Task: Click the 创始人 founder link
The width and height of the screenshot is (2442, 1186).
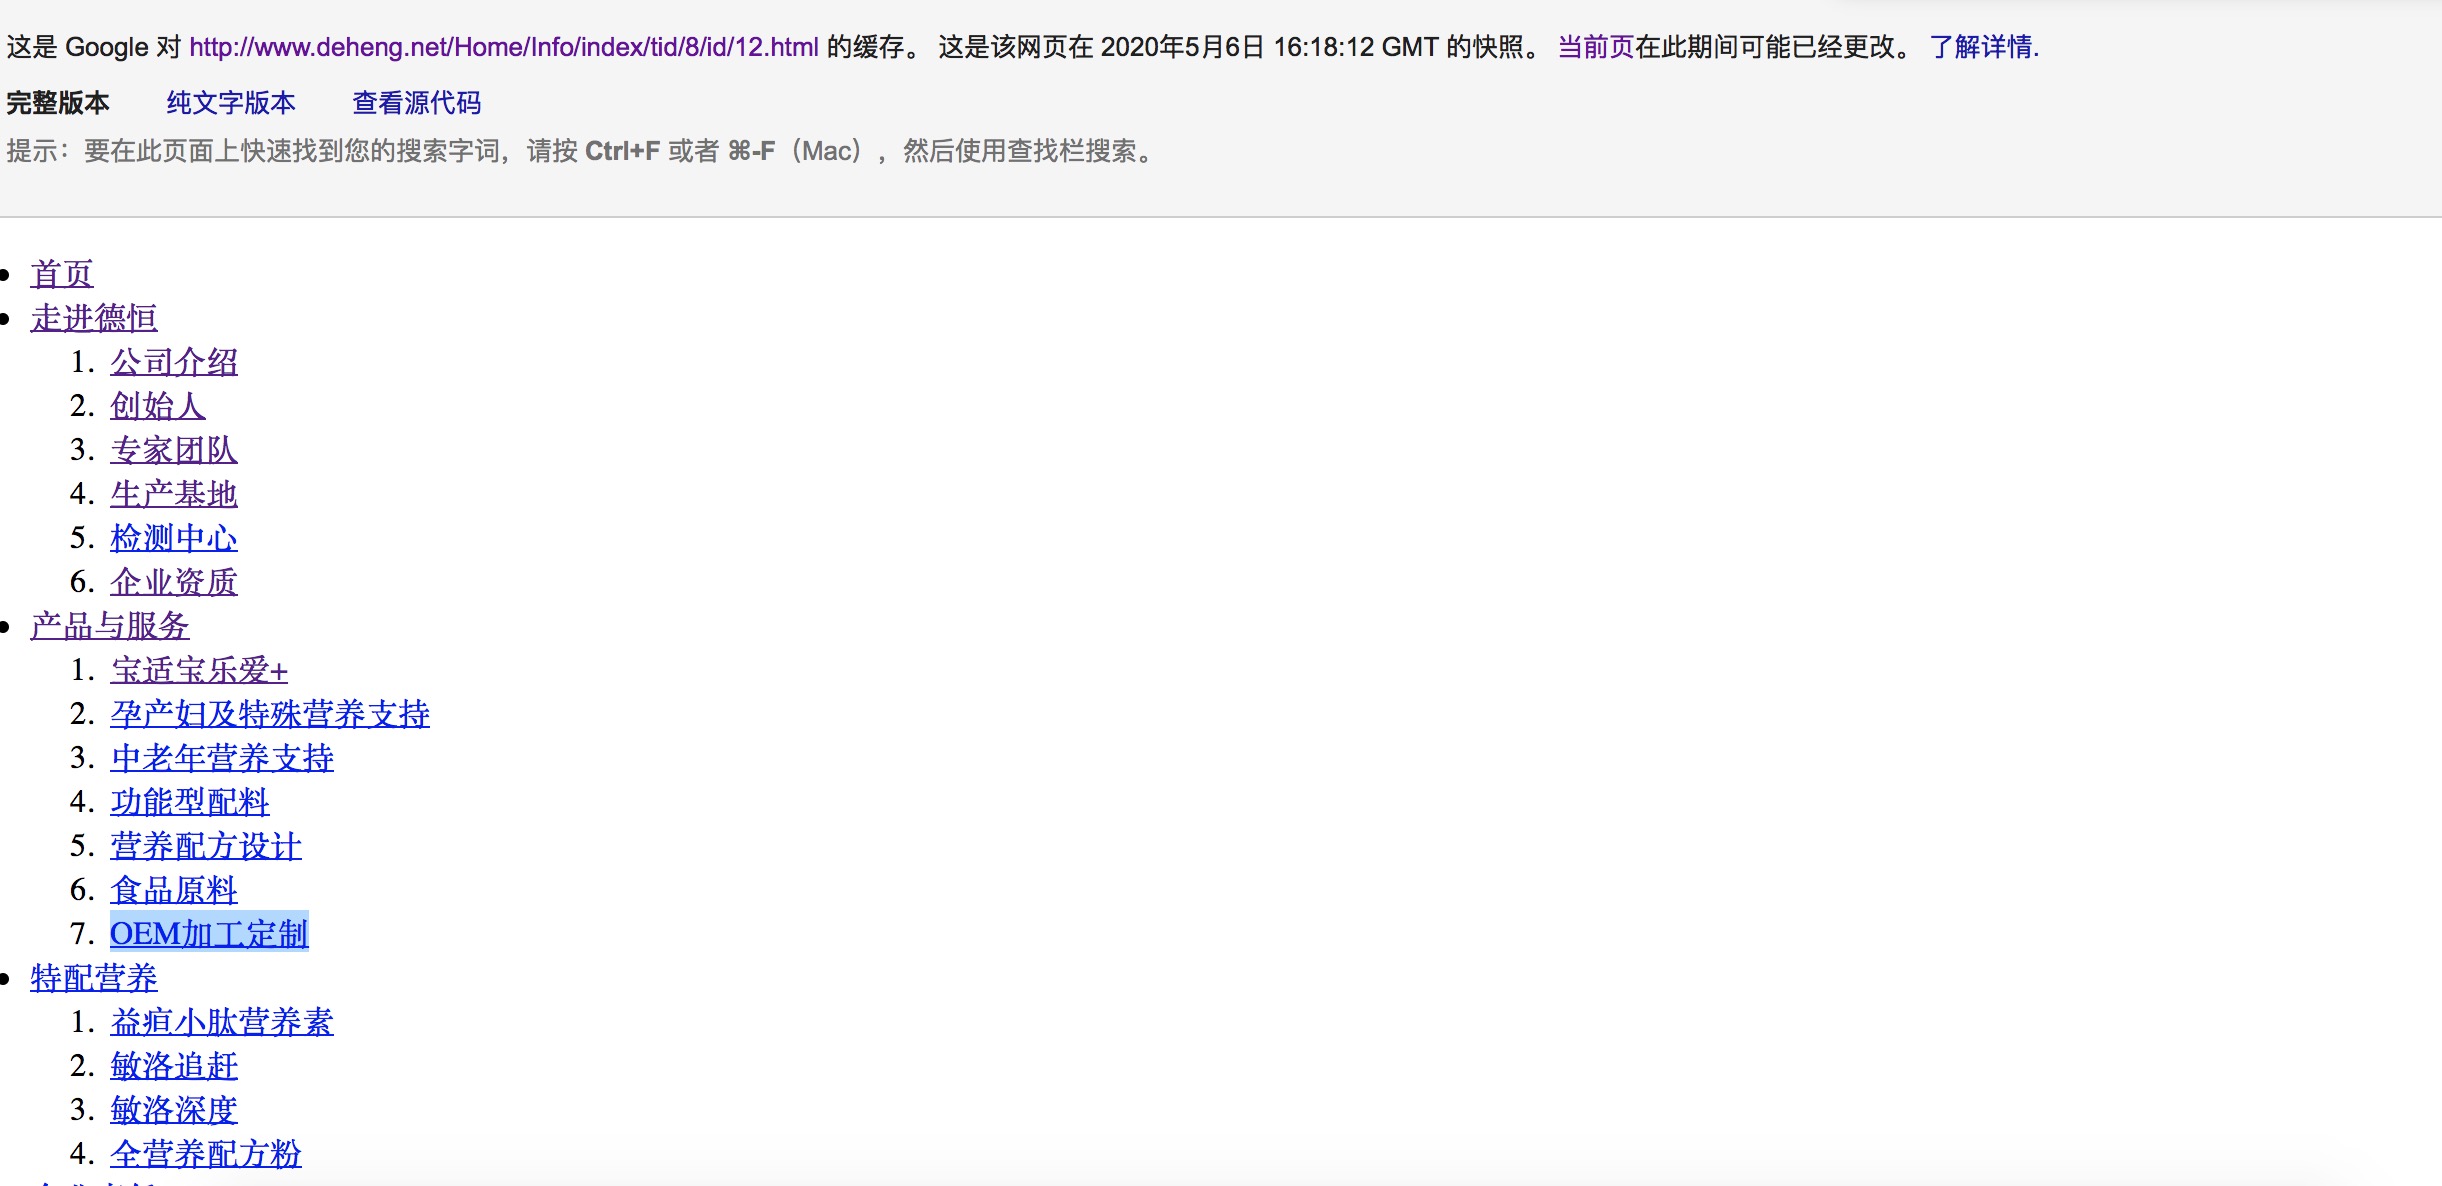Action: pyautogui.click(x=158, y=406)
